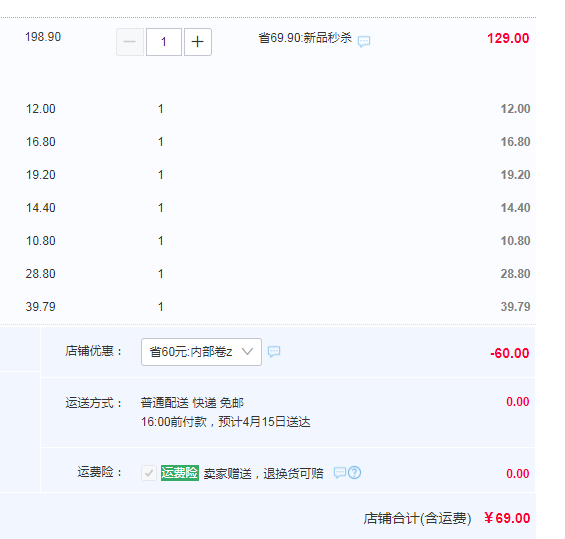This screenshot has height=539, width=565.
Task: Click subtotal 28.80 in right column
Action: tap(515, 274)
